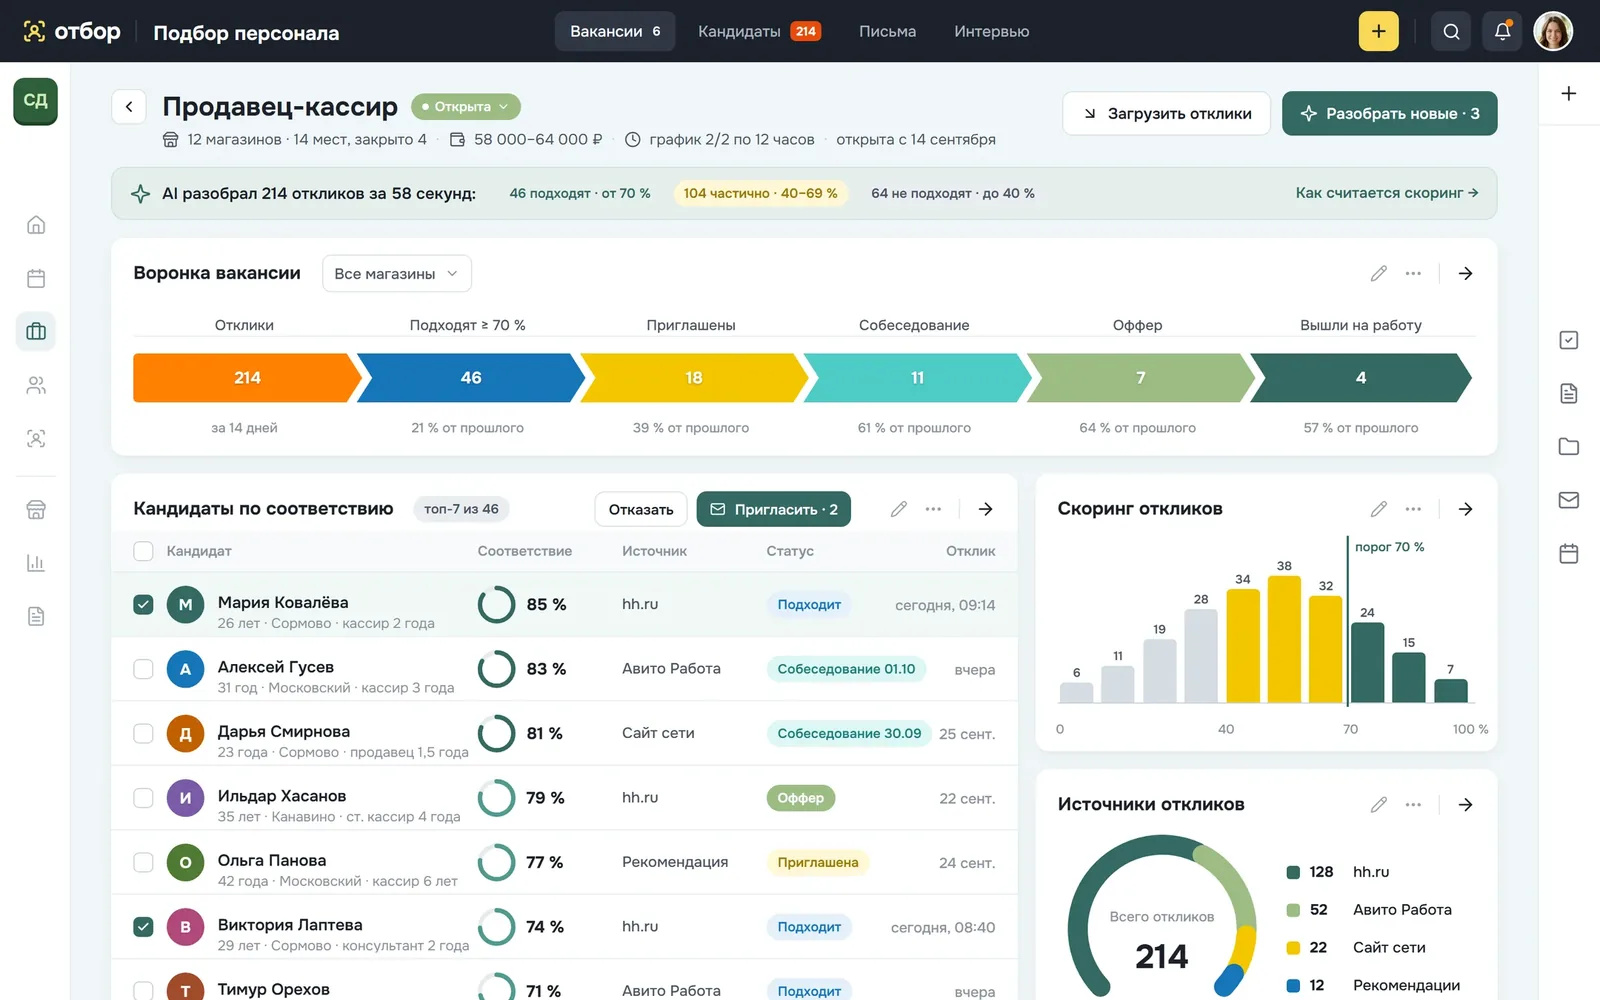
Task: Go back with the arrow beside Продавец-кассир
Action: [129, 106]
